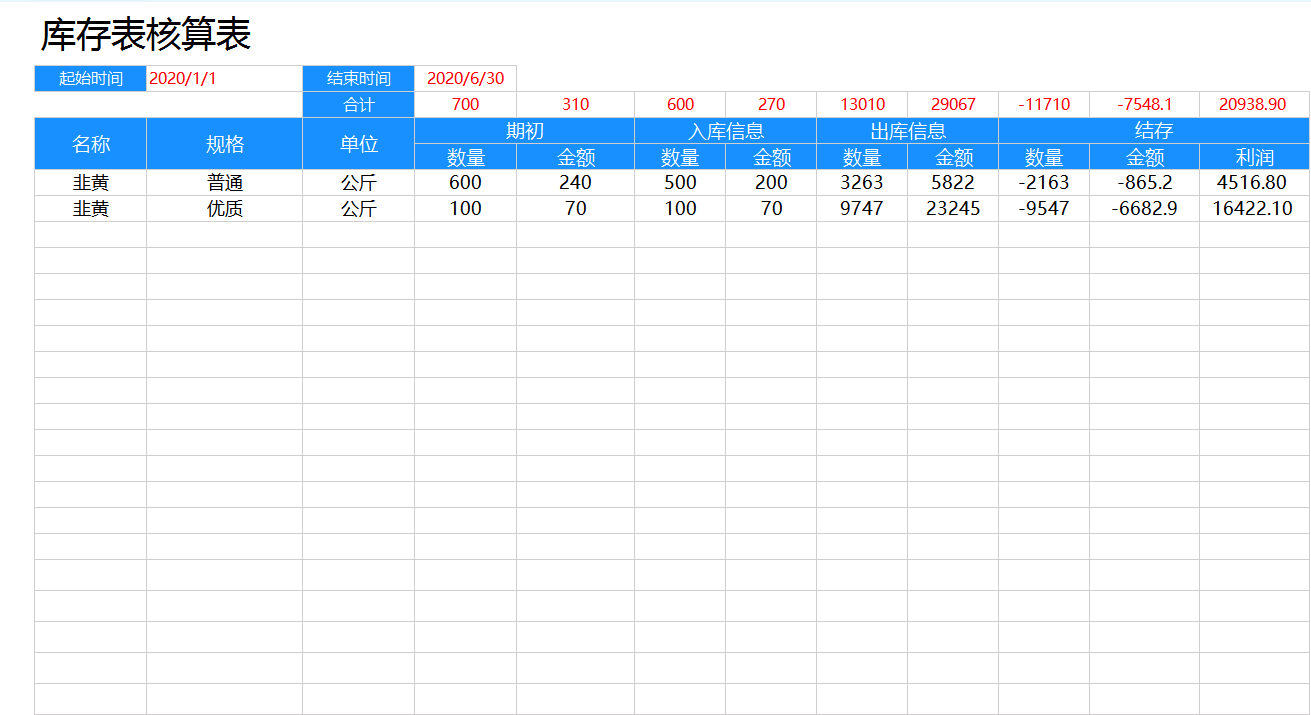This screenshot has width=1311, height=715.
Task: Select the 结存 group header
Action: pyautogui.click(x=1154, y=131)
